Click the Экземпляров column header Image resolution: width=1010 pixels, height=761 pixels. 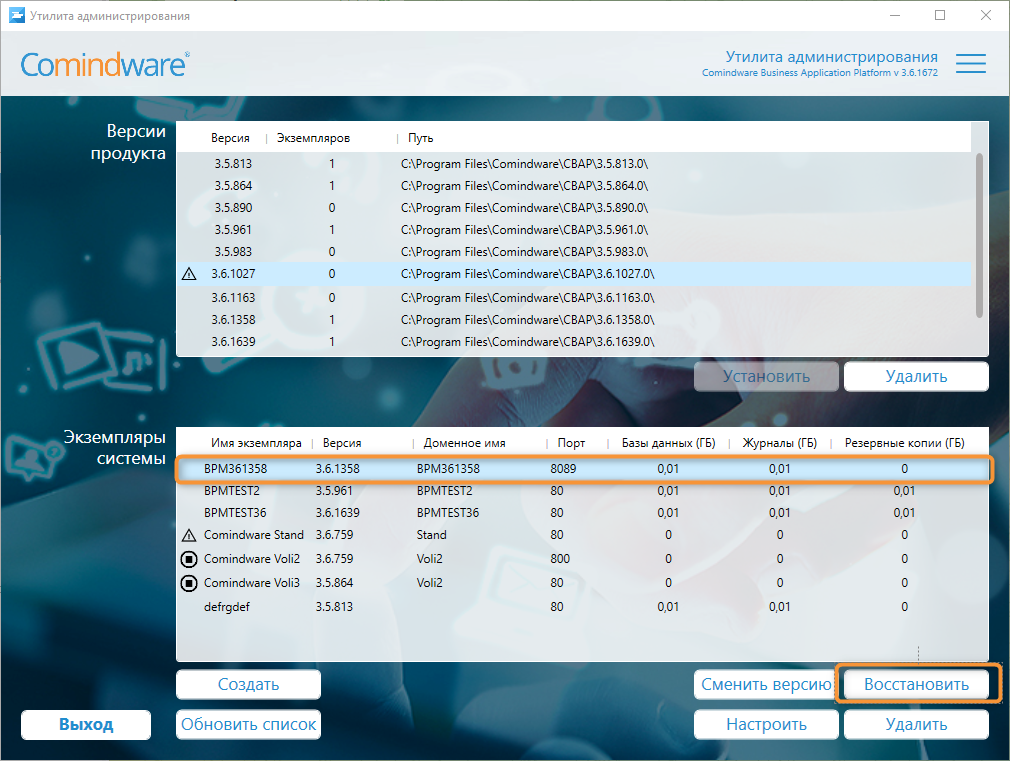(x=313, y=138)
